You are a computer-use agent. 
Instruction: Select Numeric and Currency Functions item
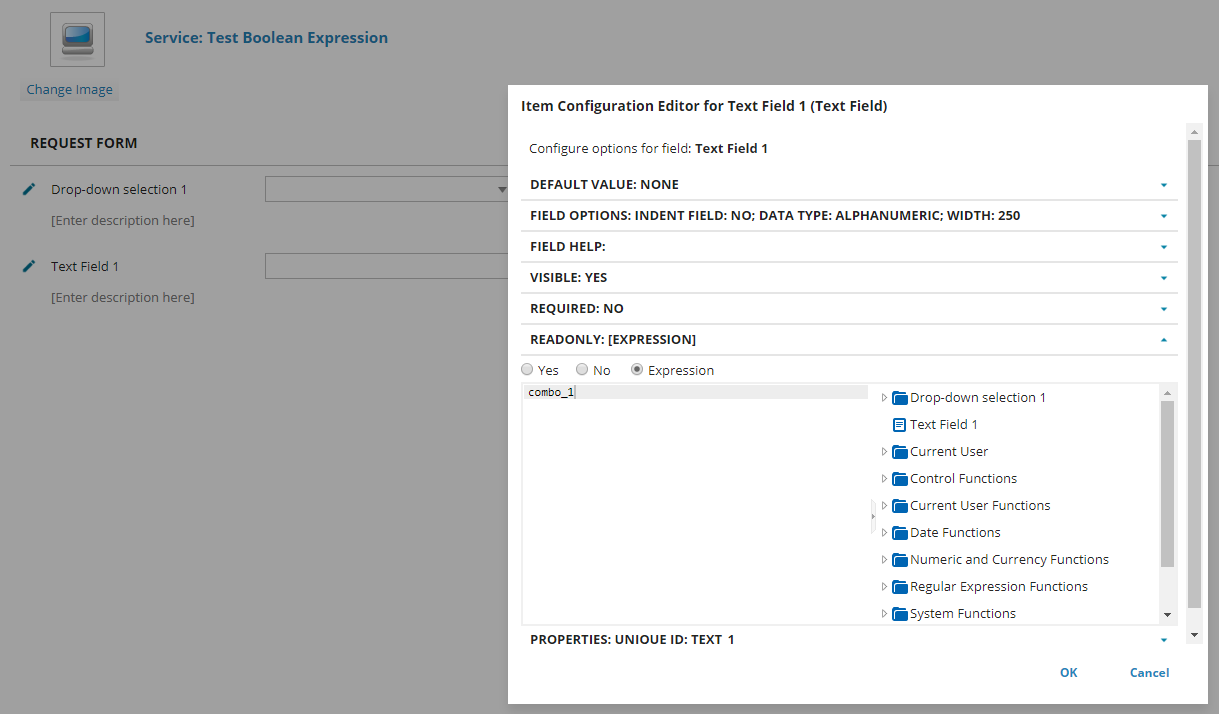(1008, 560)
